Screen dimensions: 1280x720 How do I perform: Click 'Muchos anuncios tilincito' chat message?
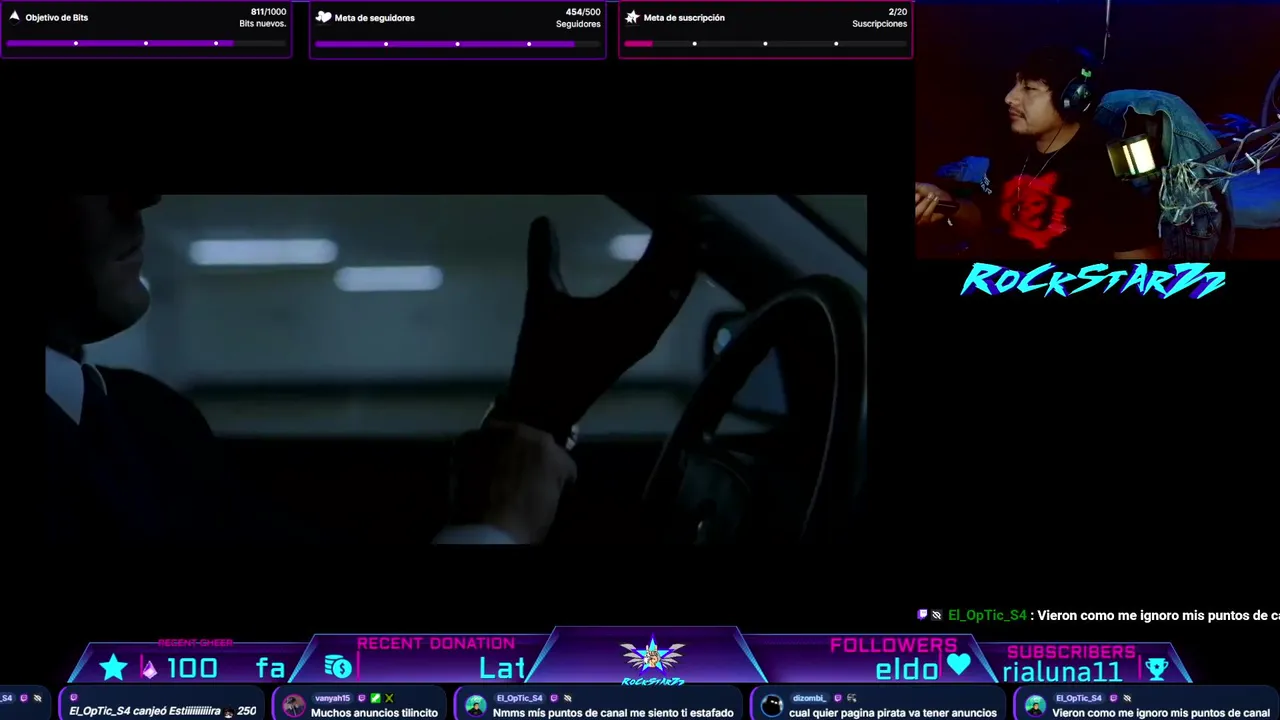(x=374, y=713)
